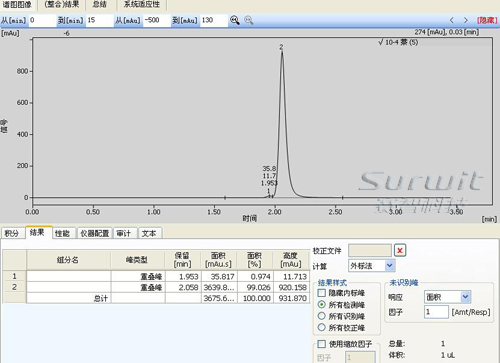Click the 到[min] time input field
This screenshot has height=363, width=500.
pos(99,20)
